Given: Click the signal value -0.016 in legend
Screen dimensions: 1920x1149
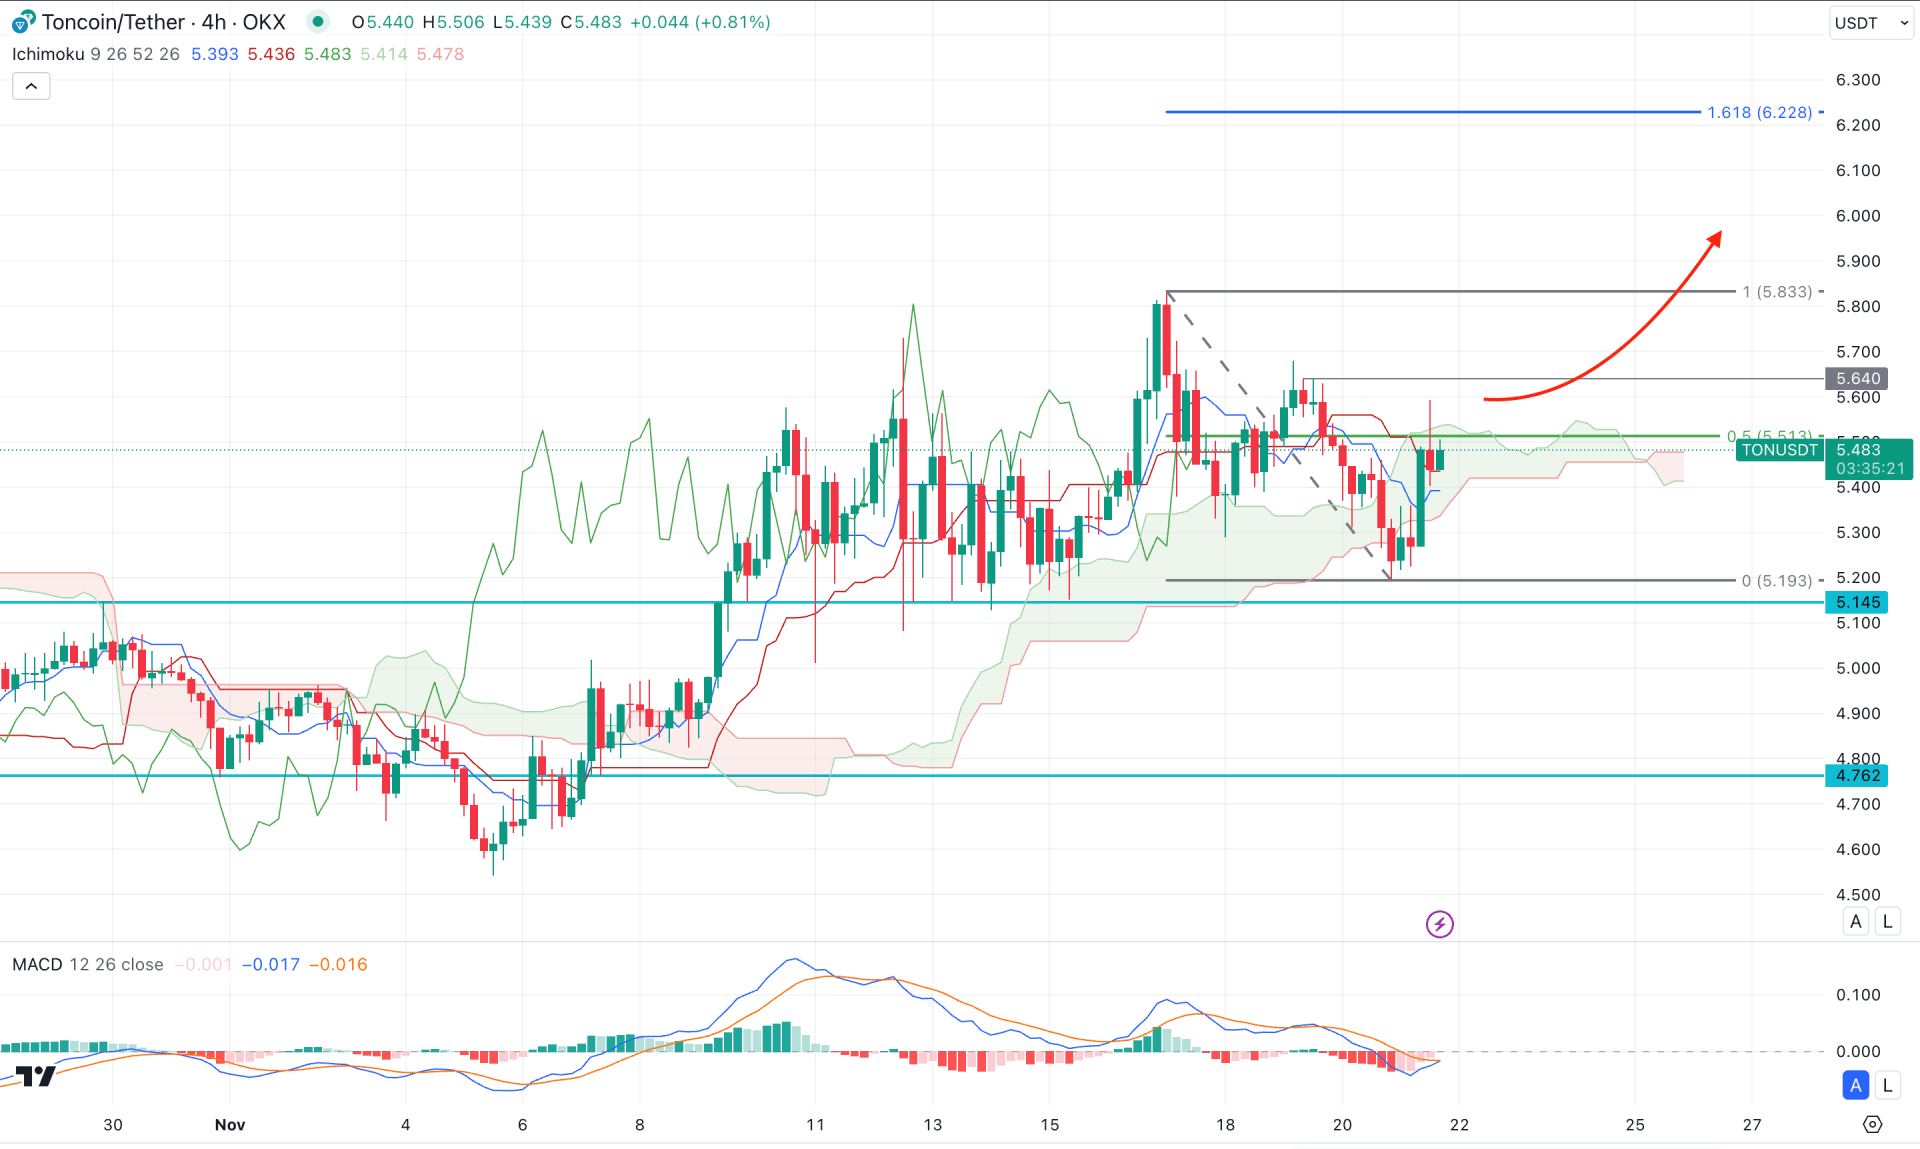Looking at the screenshot, I should tap(338, 964).
